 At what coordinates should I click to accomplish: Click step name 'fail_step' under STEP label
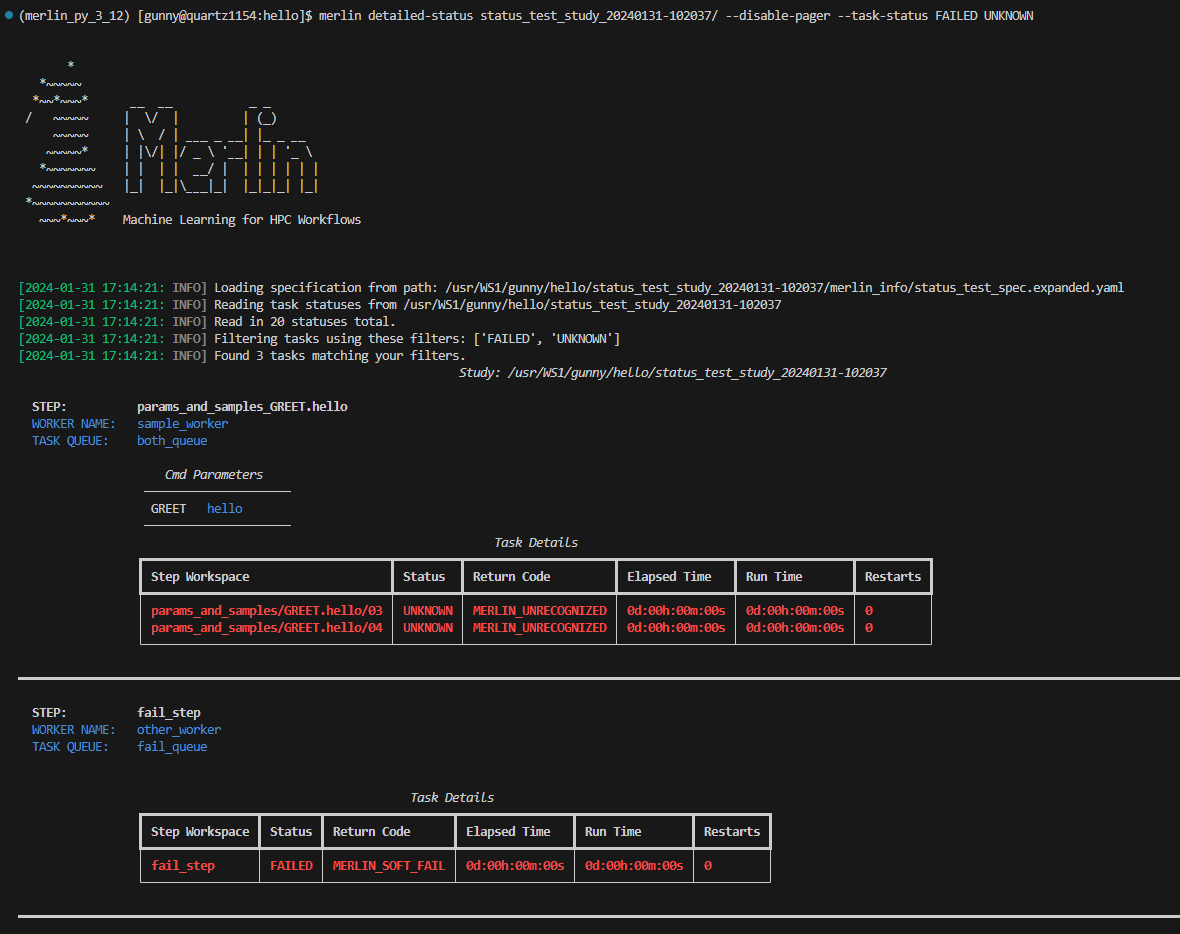pos(169,713)
